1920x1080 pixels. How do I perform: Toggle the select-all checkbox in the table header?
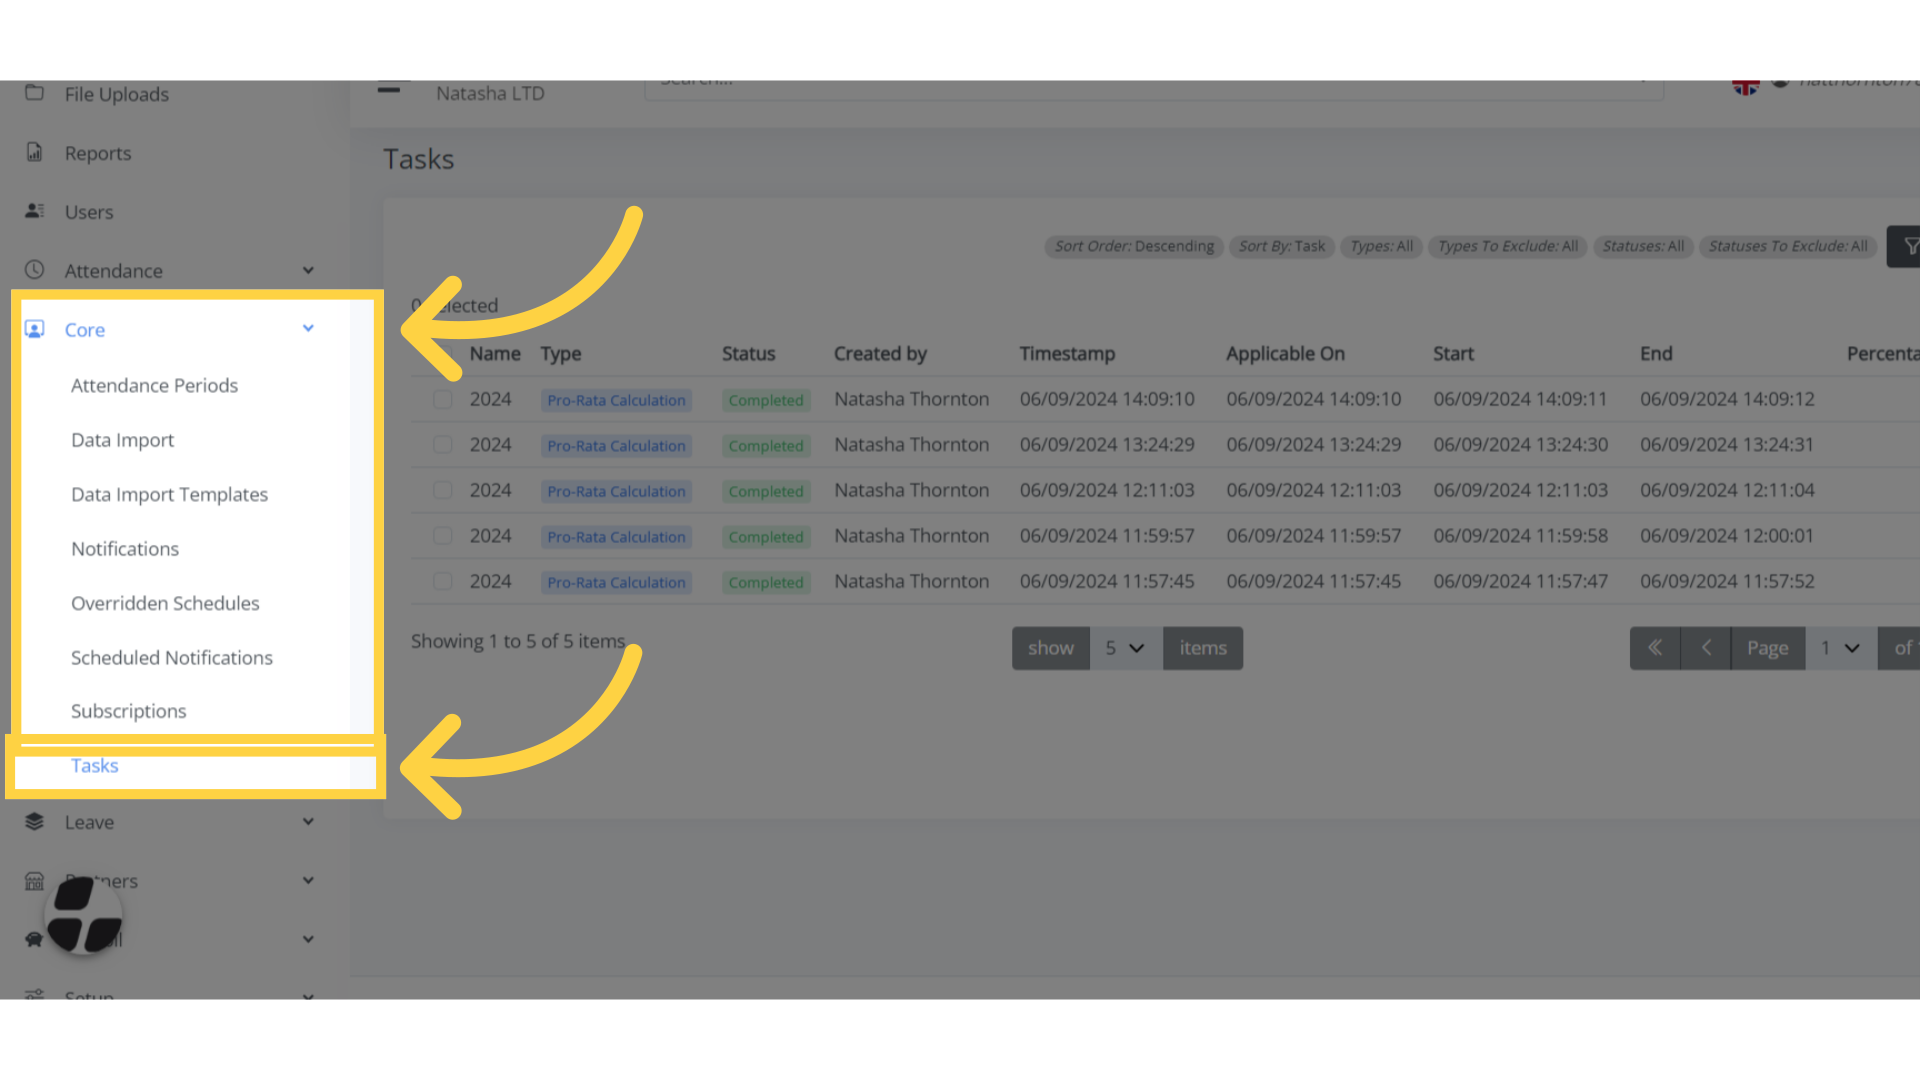(x=442, y=353)
